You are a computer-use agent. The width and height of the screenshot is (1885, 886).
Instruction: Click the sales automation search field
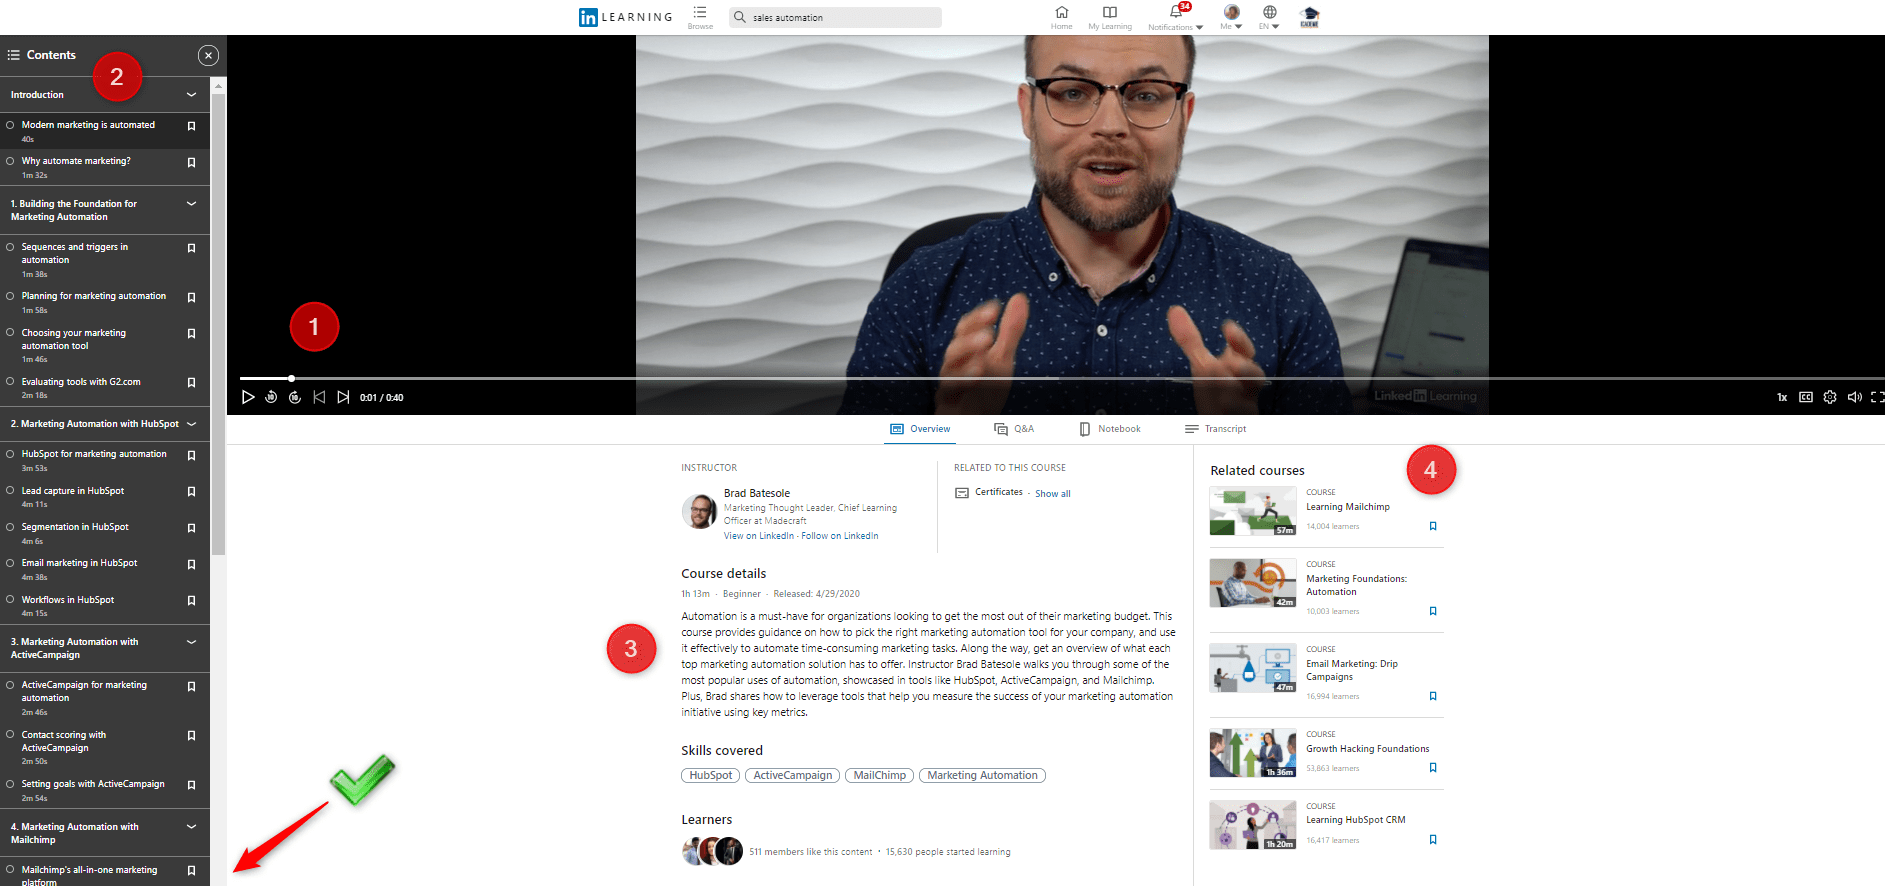(836, 17)
